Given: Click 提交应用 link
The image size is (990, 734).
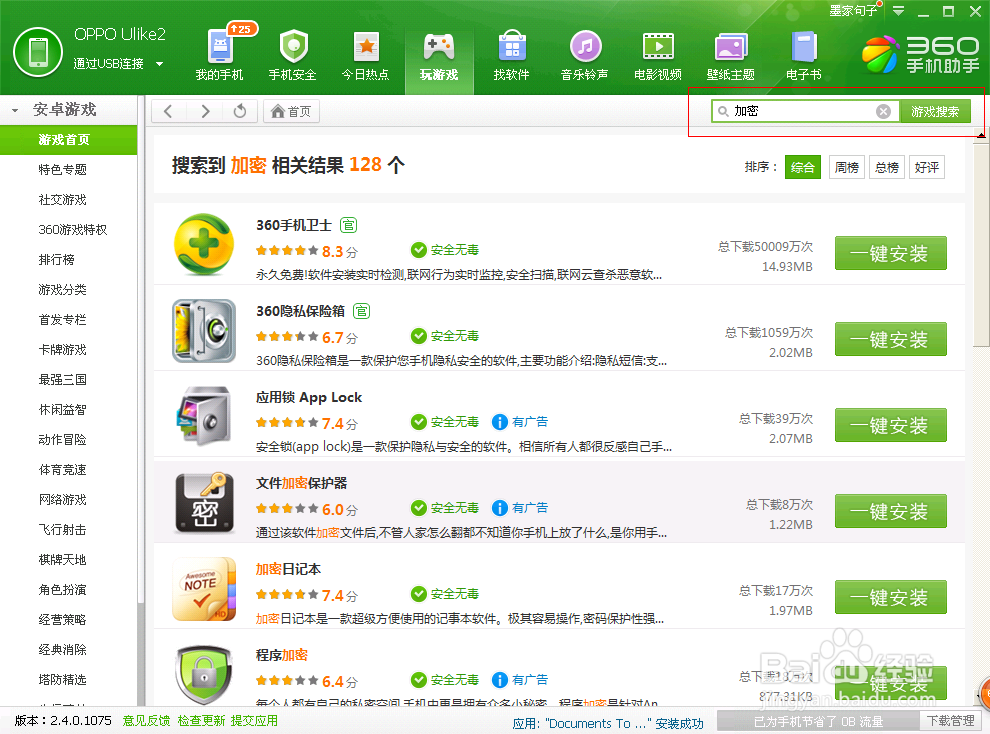Looking at the screenshot, I should pos(254,721).
